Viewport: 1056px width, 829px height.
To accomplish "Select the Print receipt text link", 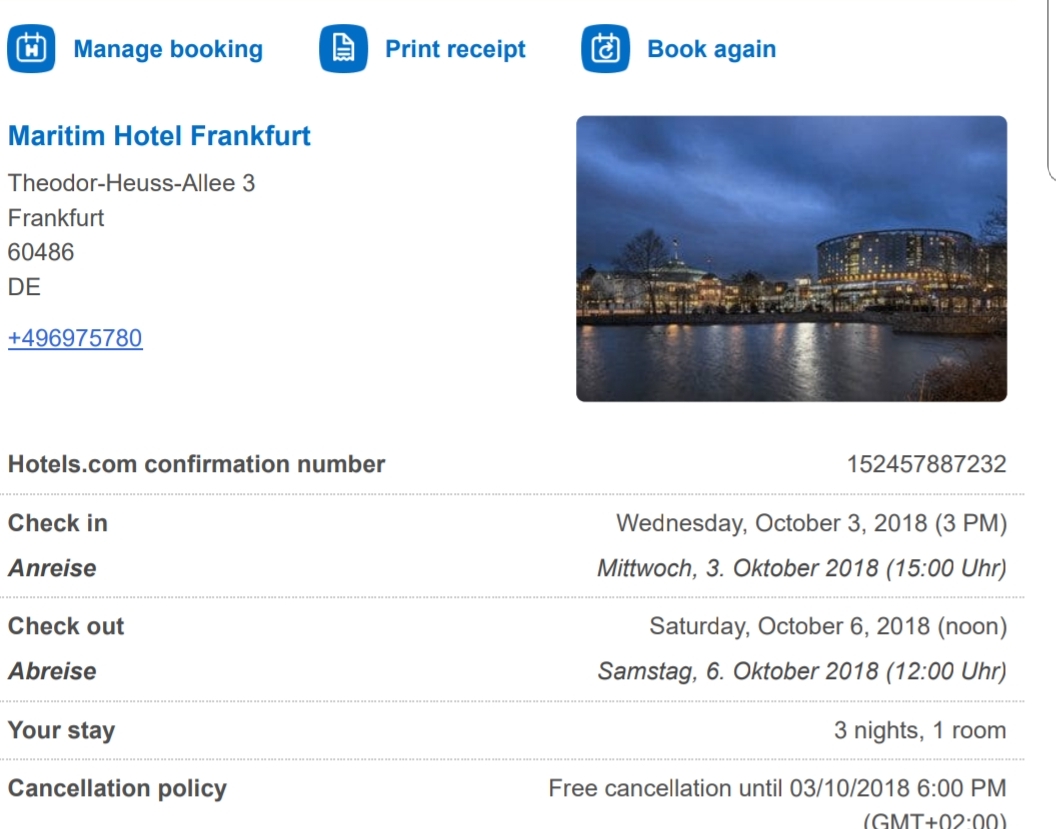I will pos(455,49).
